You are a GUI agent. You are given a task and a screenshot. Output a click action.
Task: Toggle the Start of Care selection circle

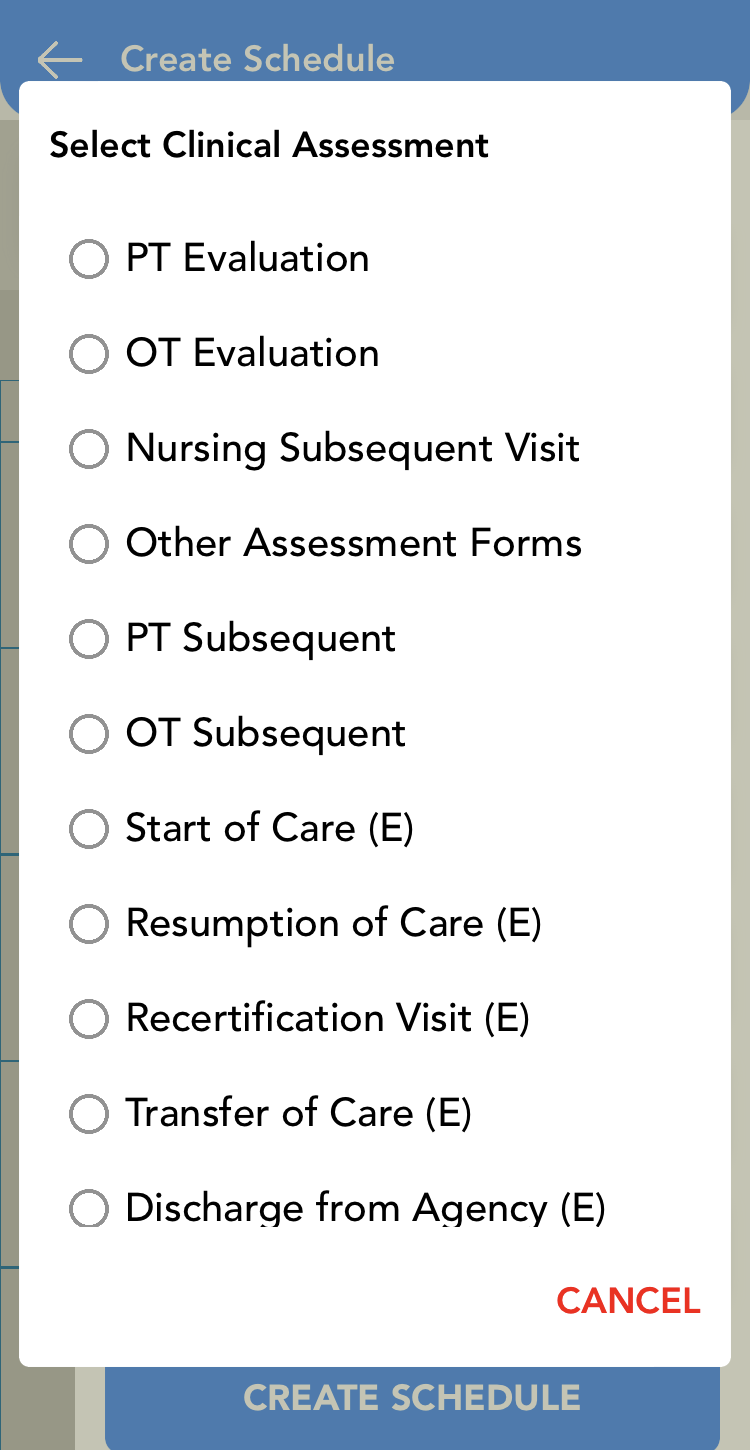pos(88,829)
